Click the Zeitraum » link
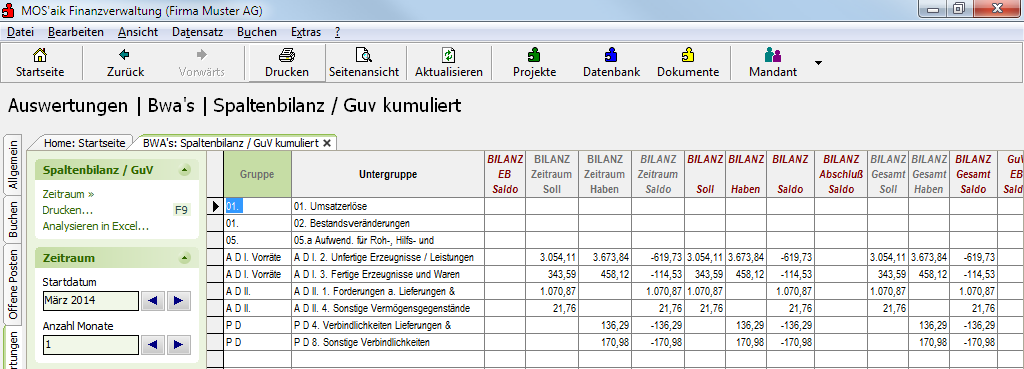 (x=69, y=194)
